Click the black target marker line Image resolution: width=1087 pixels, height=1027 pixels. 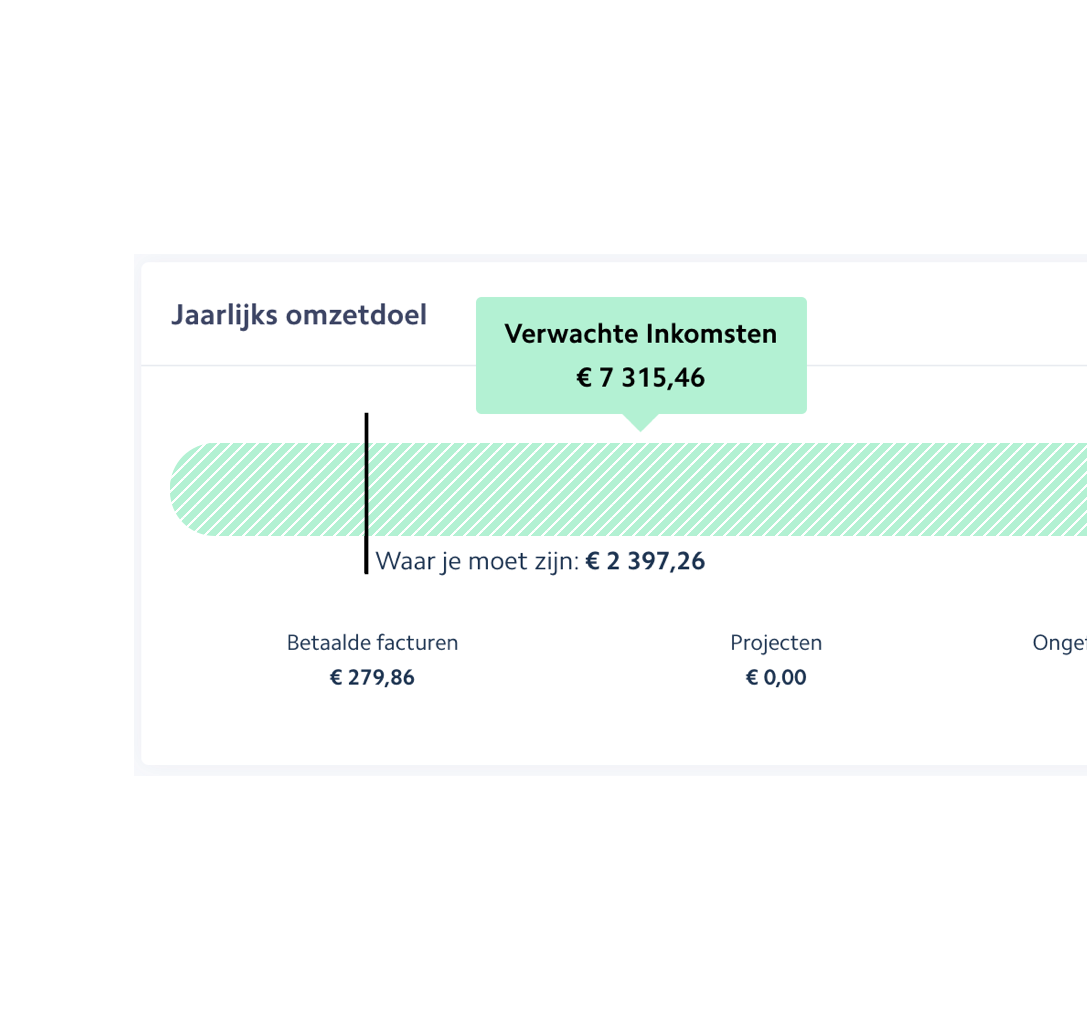(x=367, y=490)
